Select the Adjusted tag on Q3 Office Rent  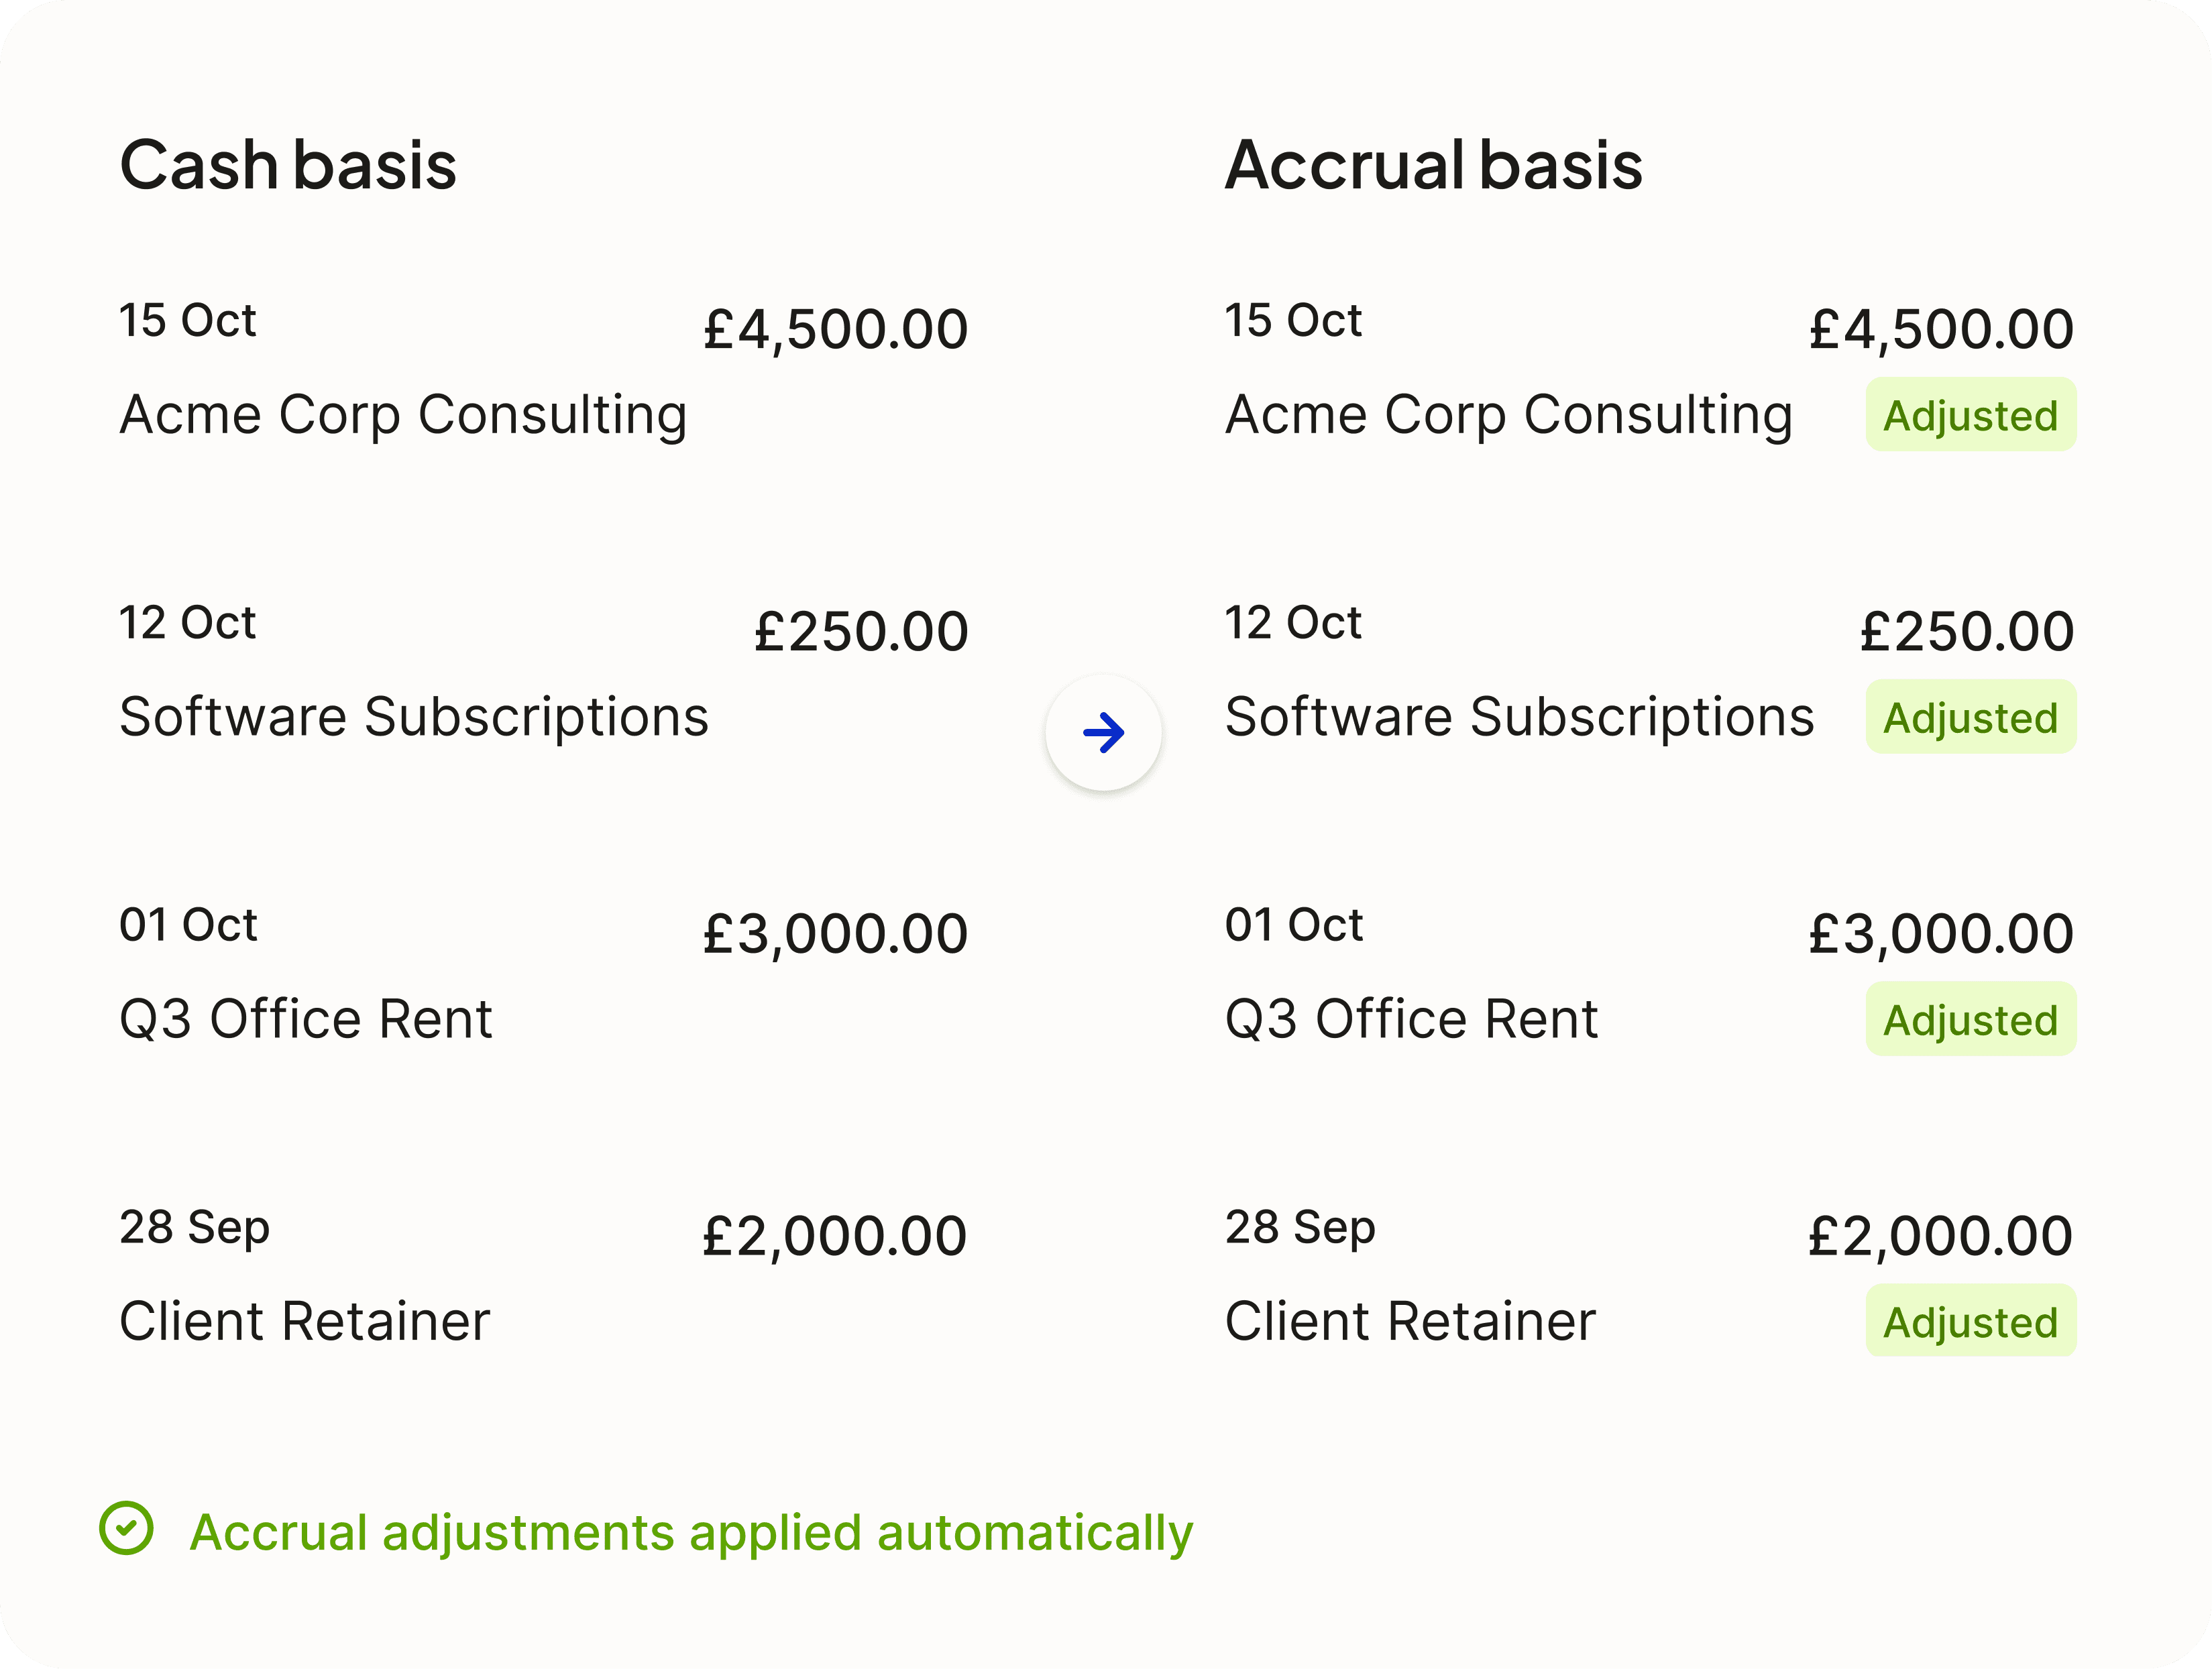[1970, 1019]
